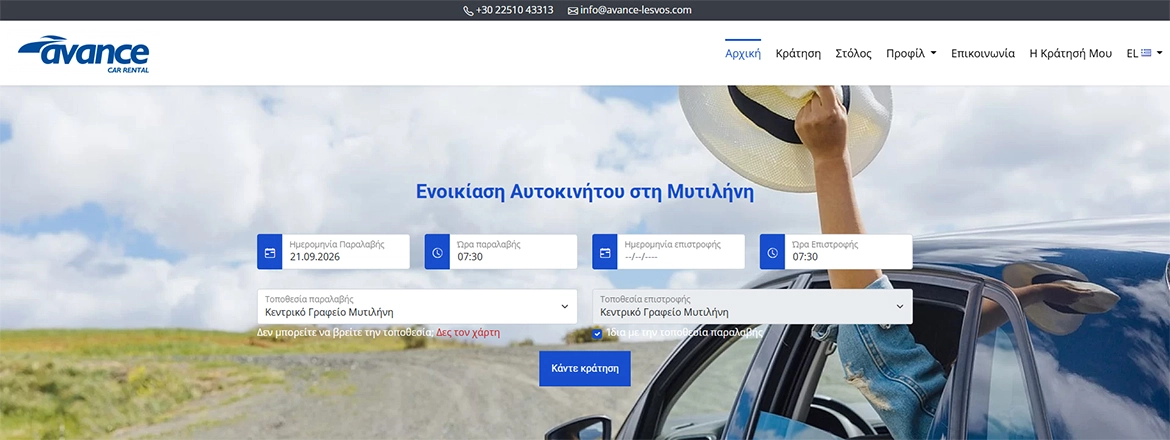Open the Επικοινωνία page
Screen dimensions: 1170x440
983,54
